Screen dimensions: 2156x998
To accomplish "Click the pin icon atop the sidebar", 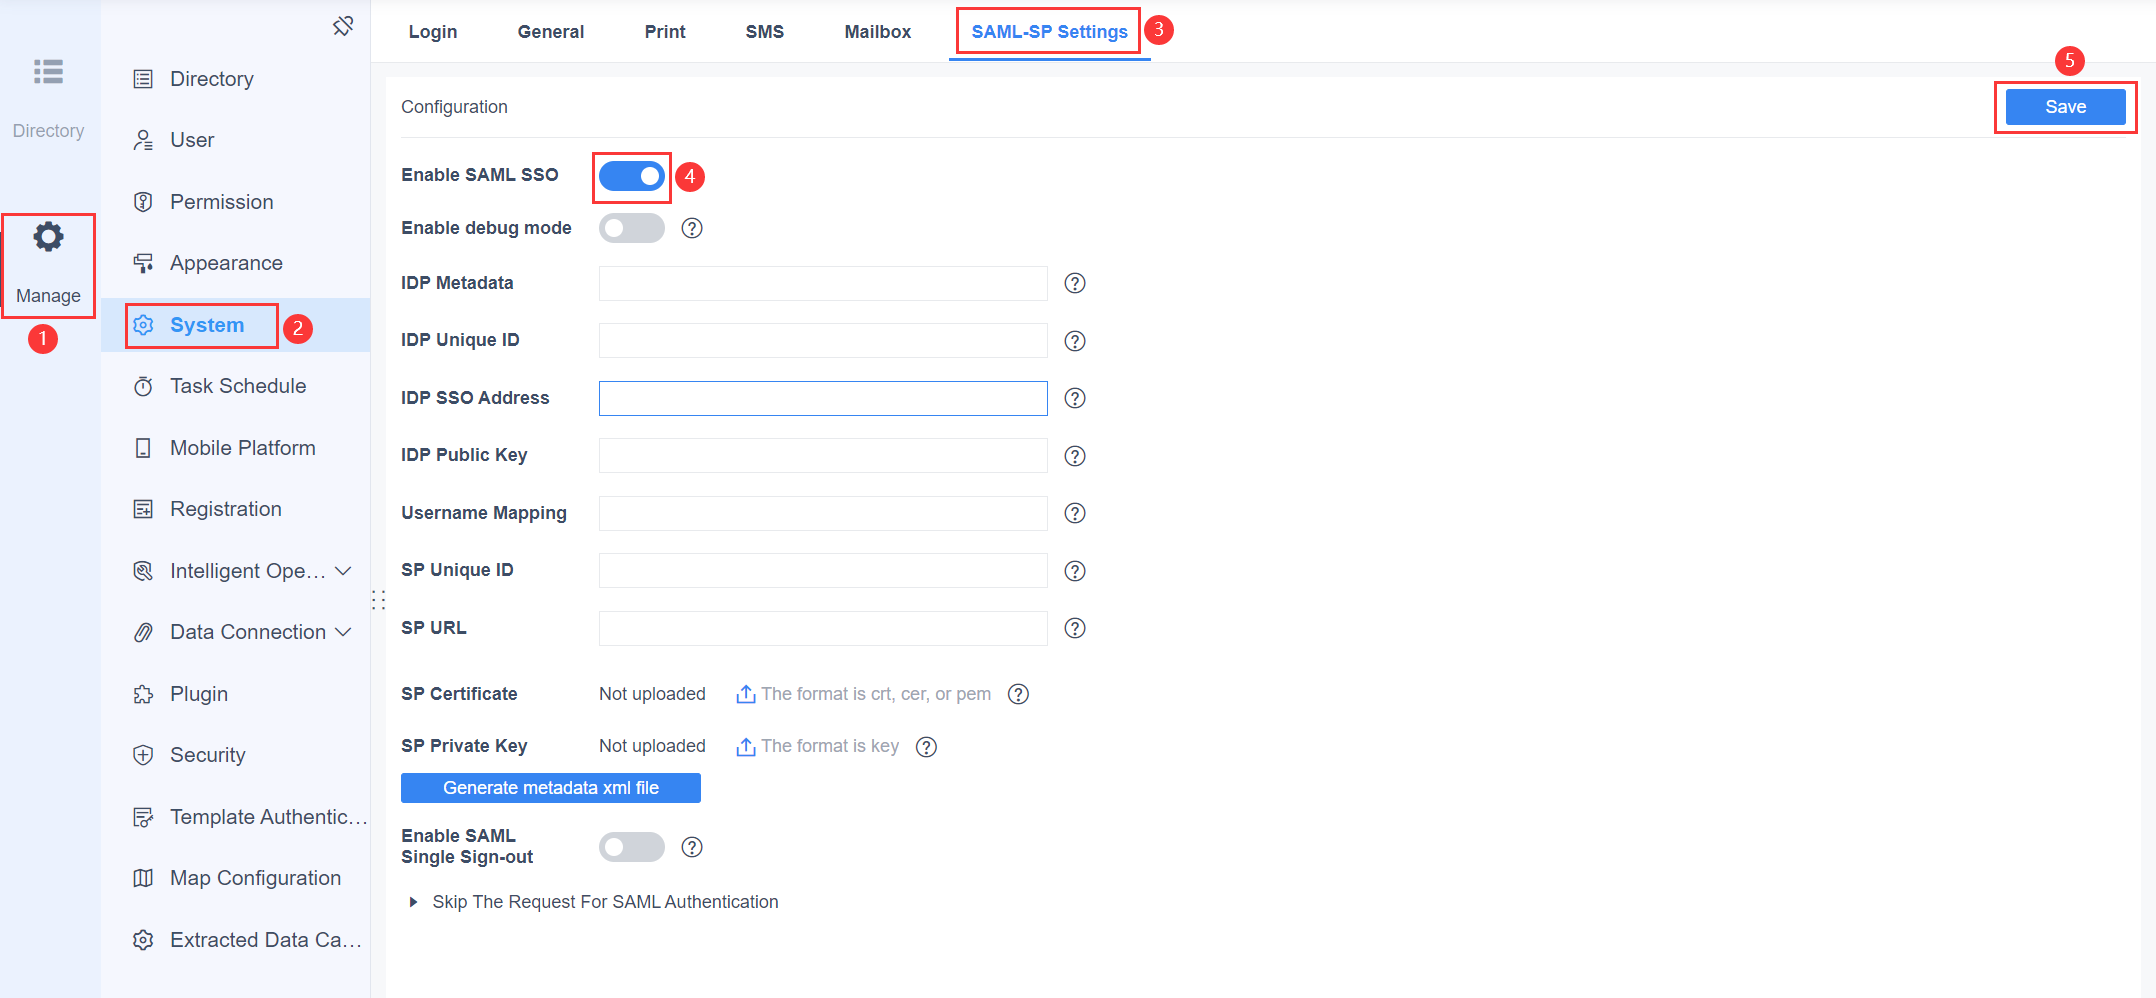I will tap(343, 25).
